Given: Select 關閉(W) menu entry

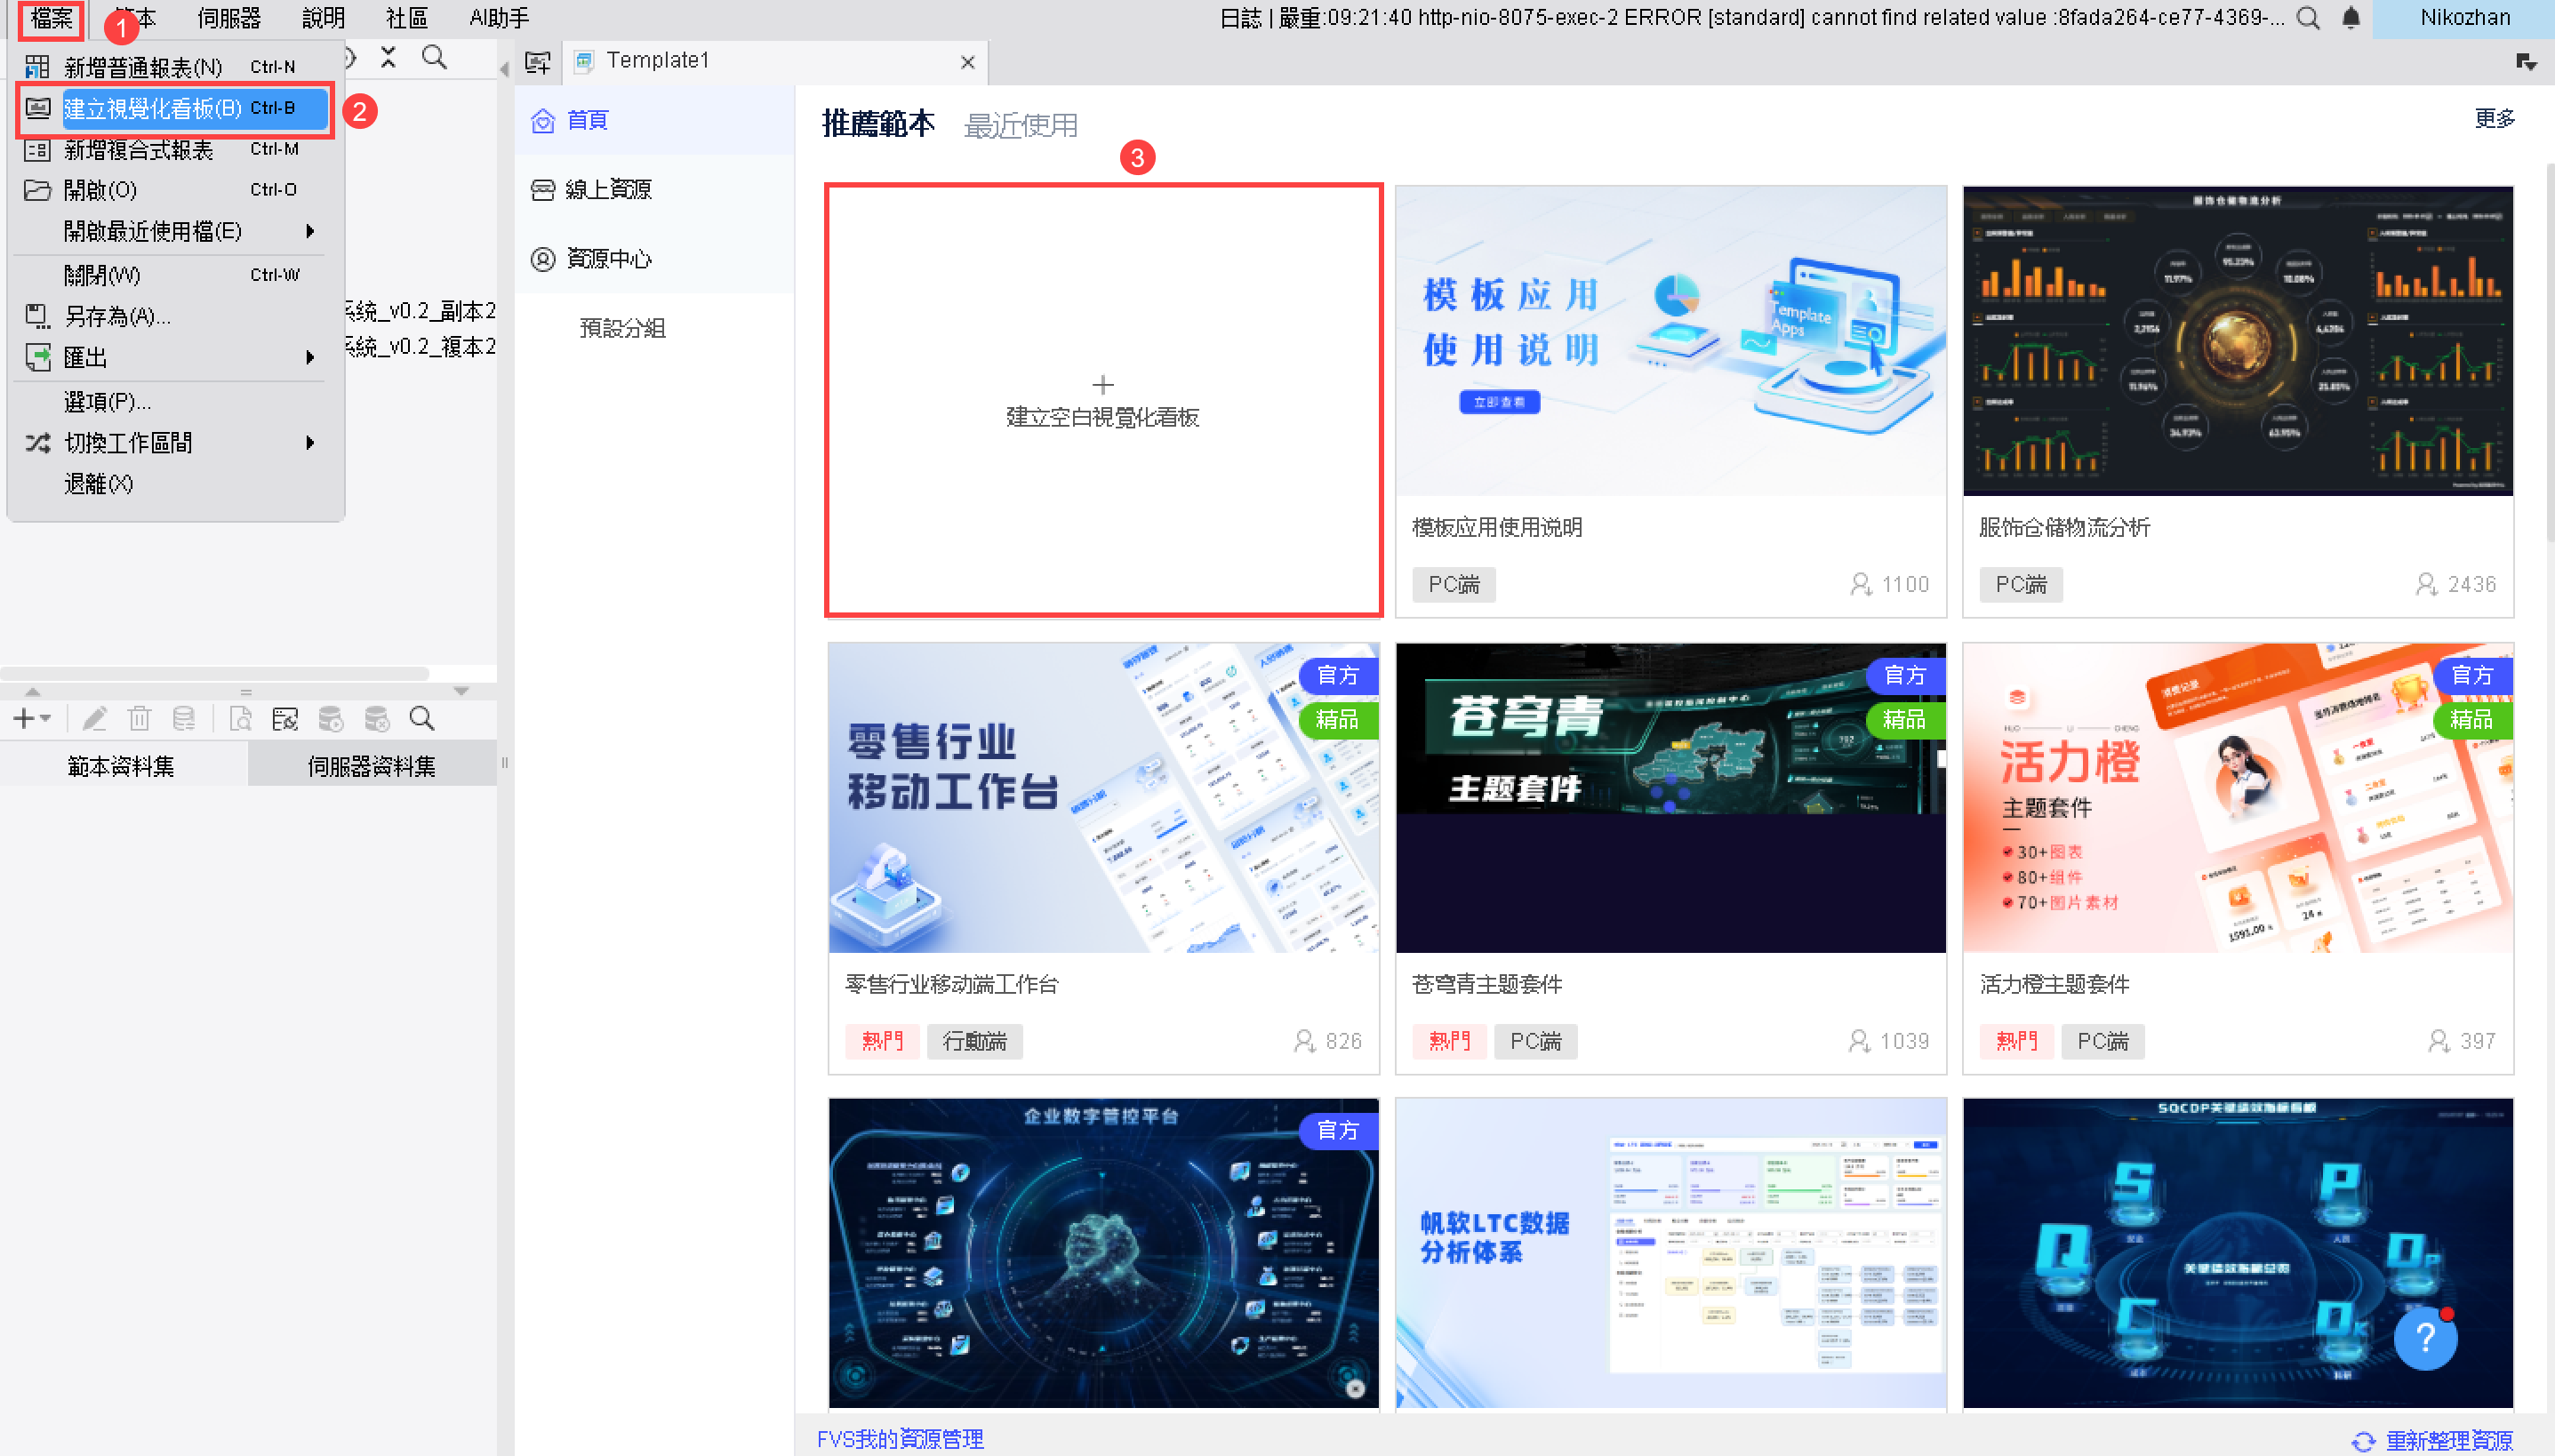Looking at the screenshot, I should (176, 274).
